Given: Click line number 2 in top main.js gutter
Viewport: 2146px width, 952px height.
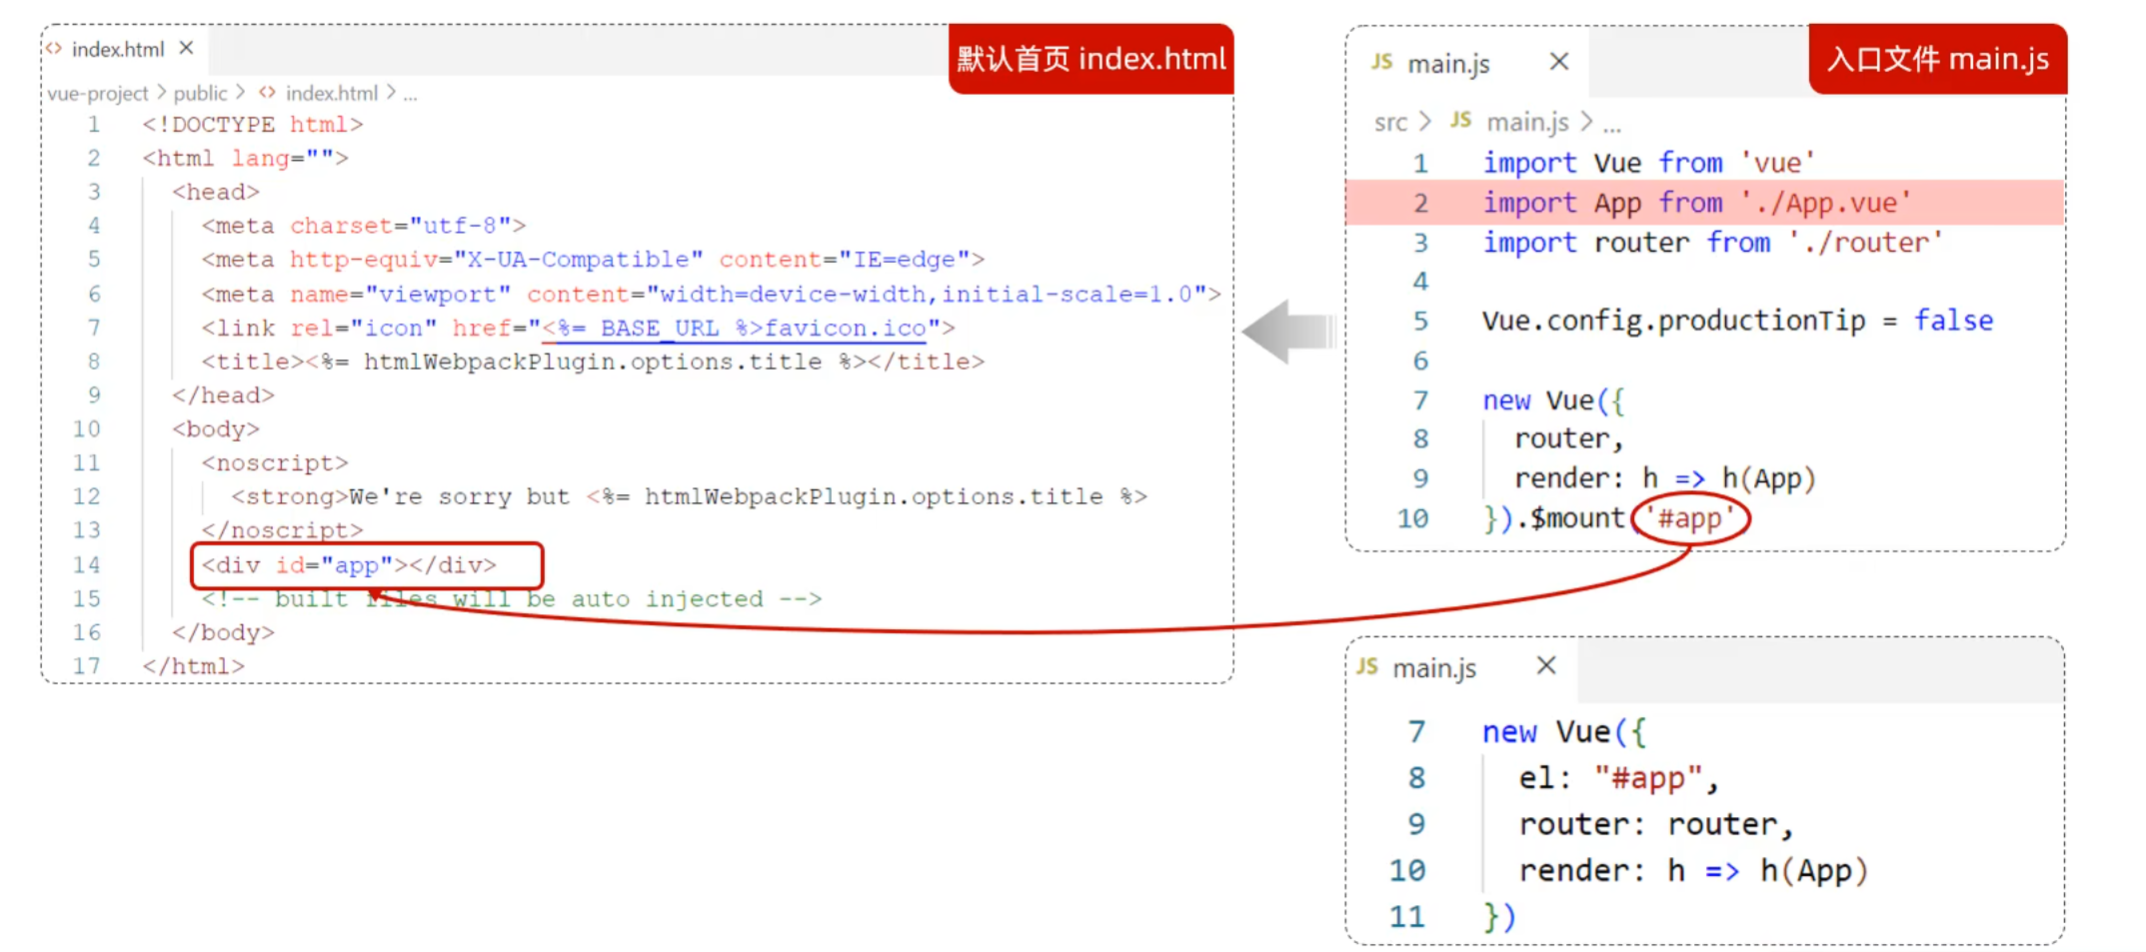Looking at the screenshot, I should (1420, 203).
